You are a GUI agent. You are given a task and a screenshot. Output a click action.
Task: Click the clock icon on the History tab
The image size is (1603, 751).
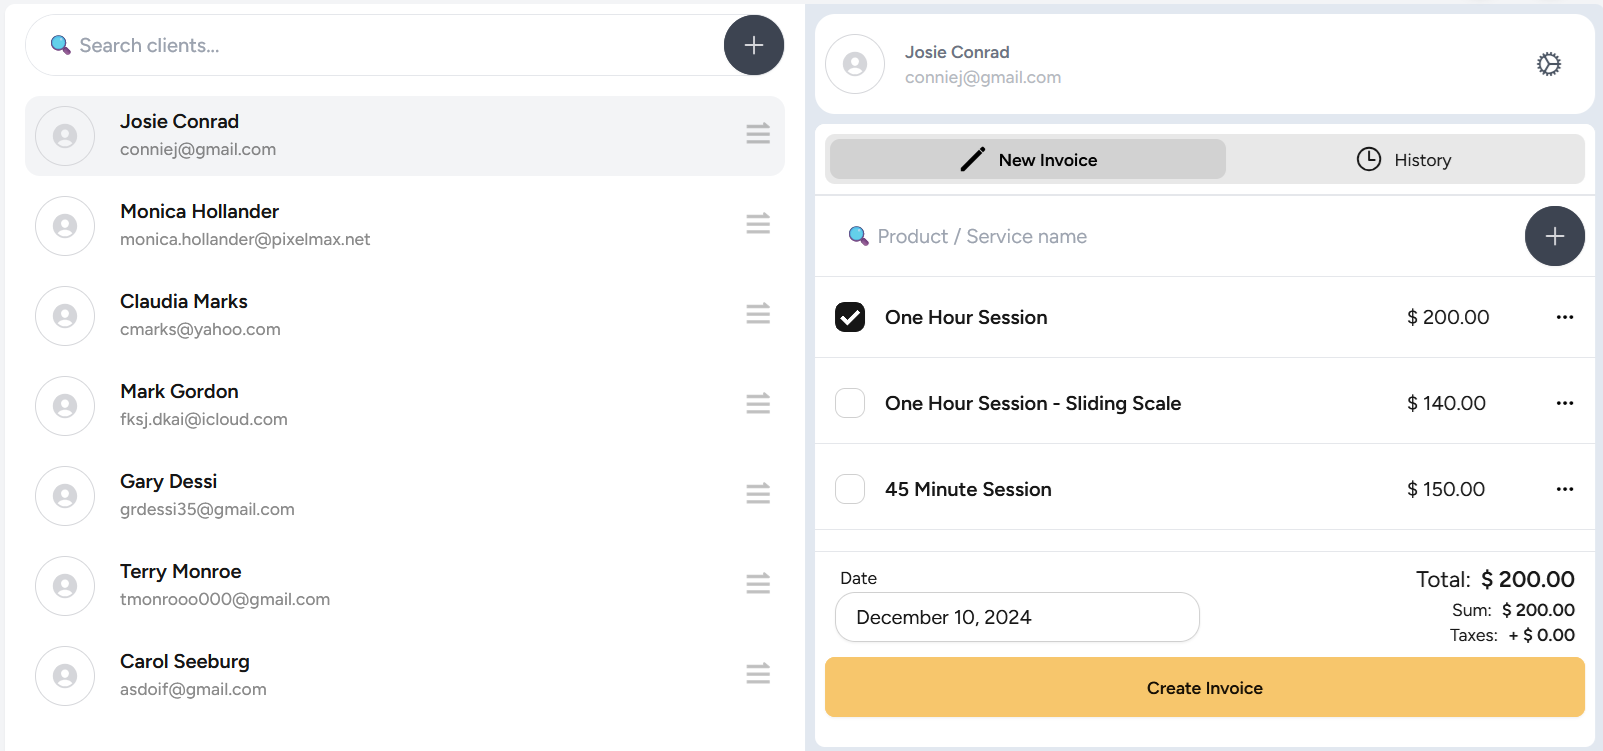coord(1366,158)
